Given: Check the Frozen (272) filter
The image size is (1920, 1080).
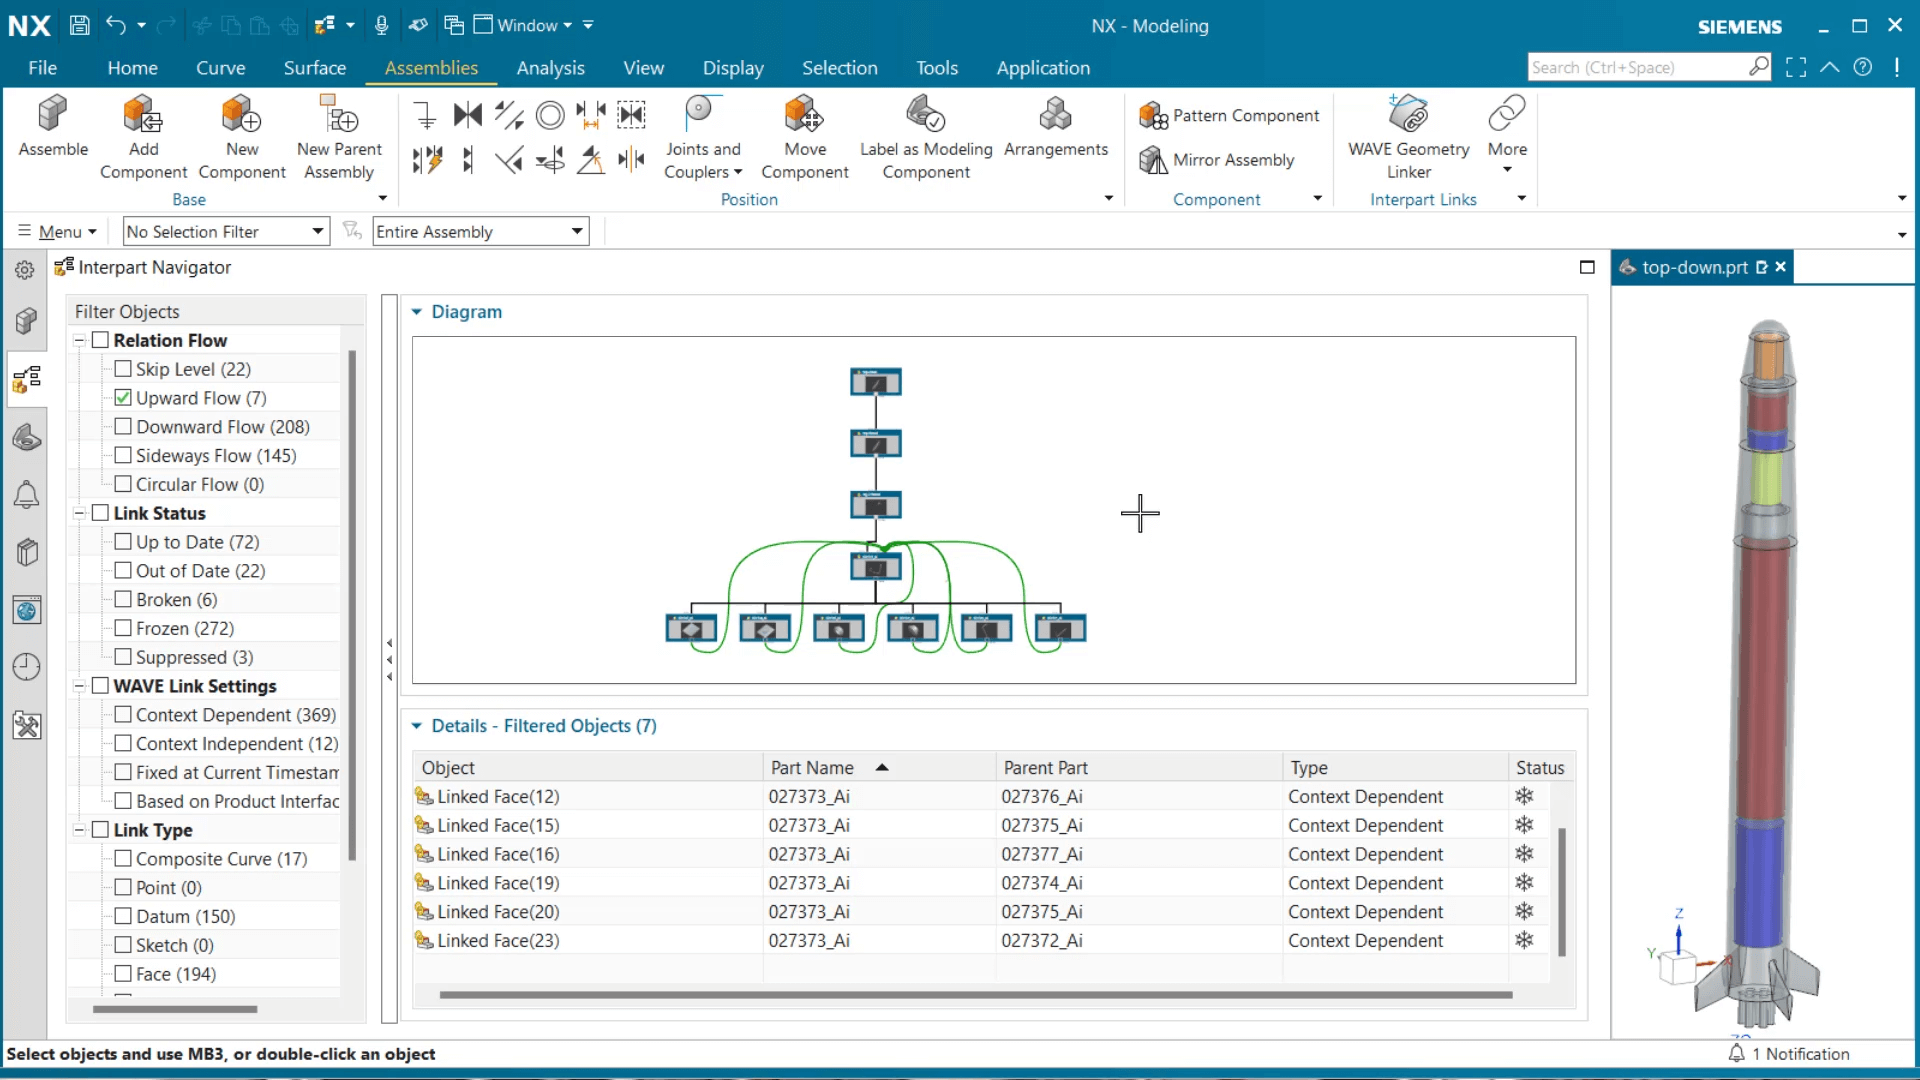Looking at the screenshot, I should click(123, 629).
